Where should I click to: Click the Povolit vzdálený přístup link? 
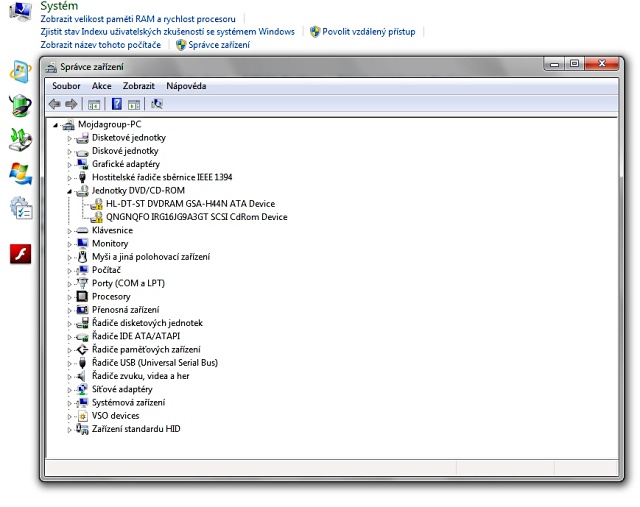[x=369, y=32]
